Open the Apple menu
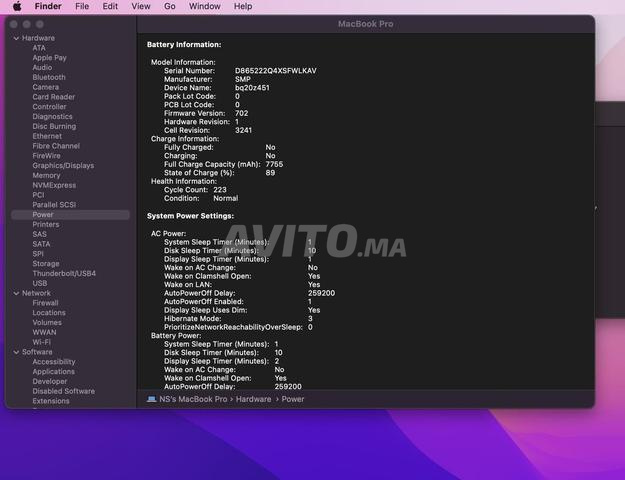The image size is (625, 480). pyautogui.click(x=17, y=6)
